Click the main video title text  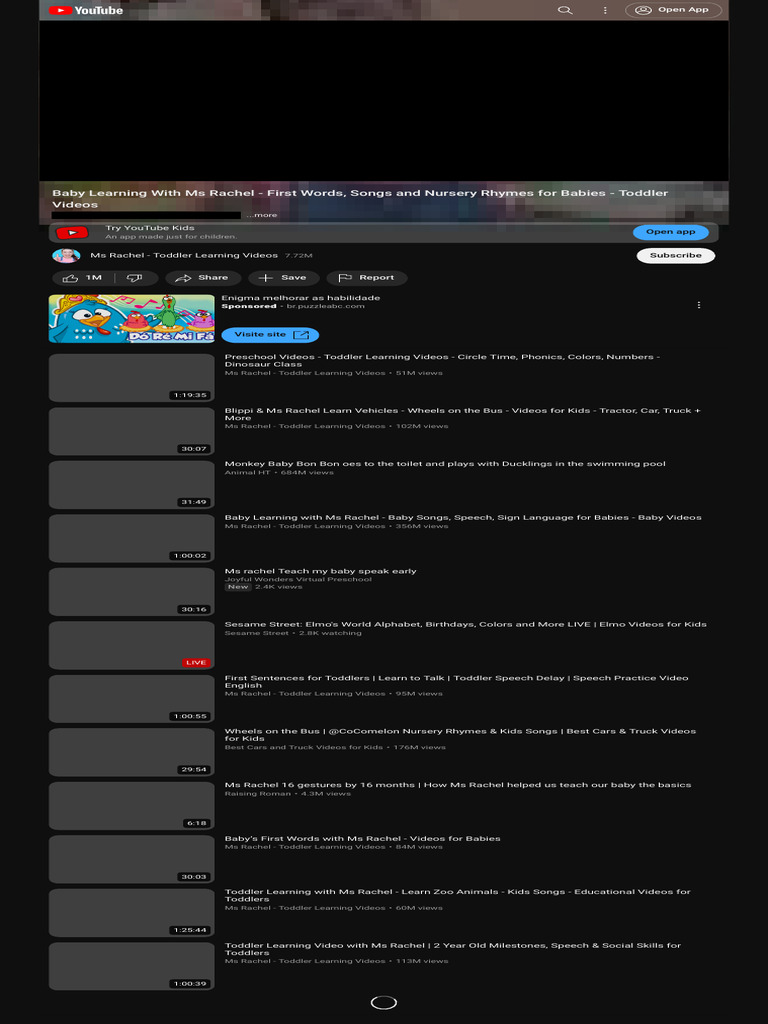point(360,199)
